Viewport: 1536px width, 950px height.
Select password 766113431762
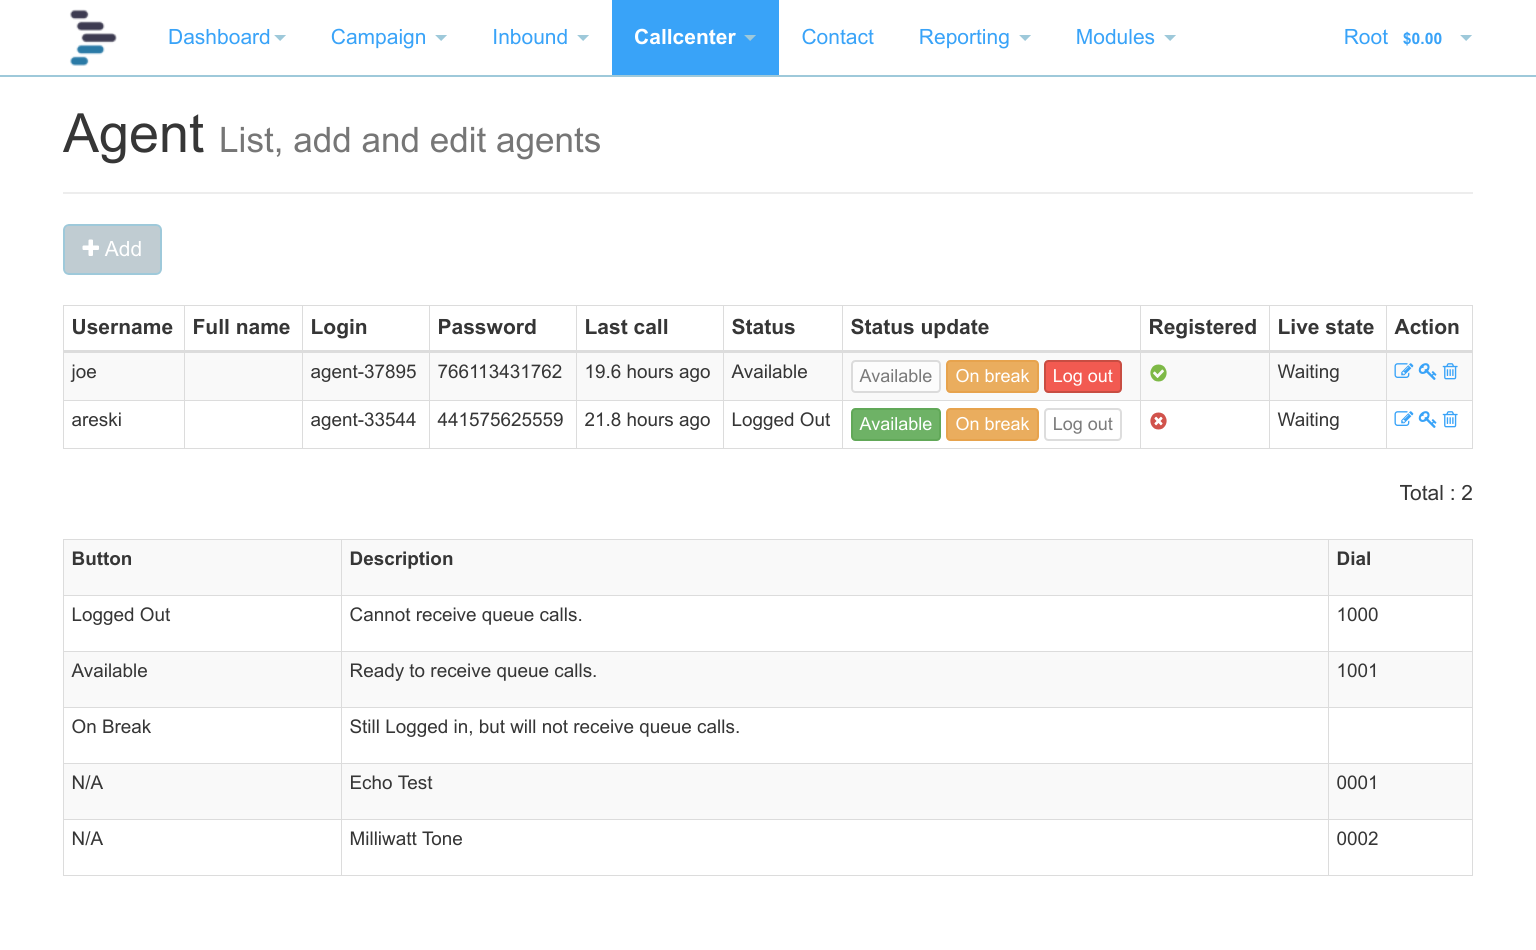pos(500,372)
